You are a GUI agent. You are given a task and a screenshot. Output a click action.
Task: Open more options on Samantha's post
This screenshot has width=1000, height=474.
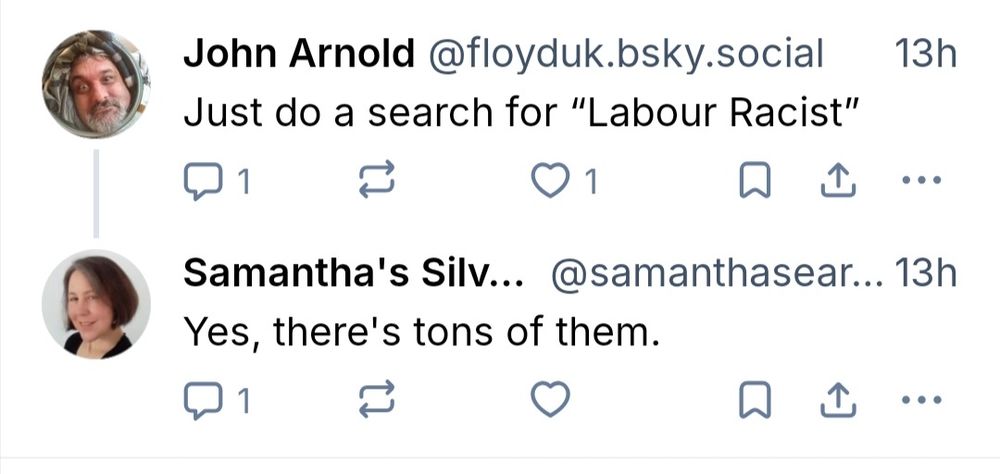(921, 400)
